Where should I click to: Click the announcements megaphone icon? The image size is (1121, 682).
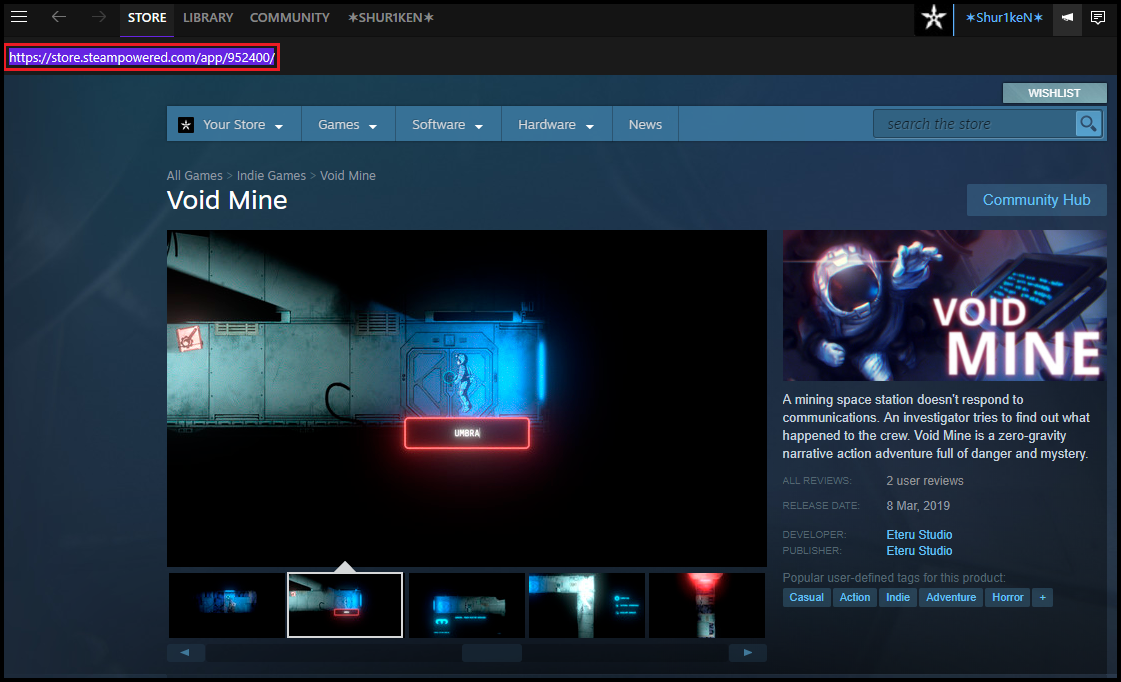1068,18
